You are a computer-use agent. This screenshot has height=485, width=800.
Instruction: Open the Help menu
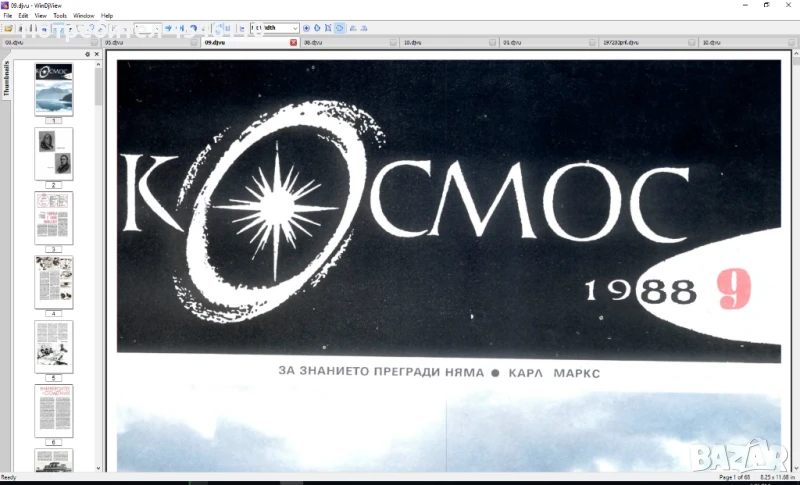click(x=107, y=16)
